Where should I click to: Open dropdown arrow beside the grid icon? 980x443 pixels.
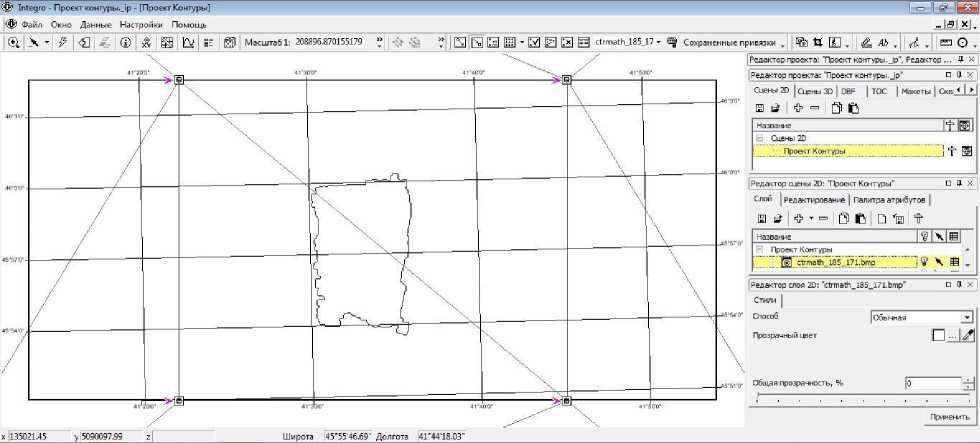tap(522, 43)
